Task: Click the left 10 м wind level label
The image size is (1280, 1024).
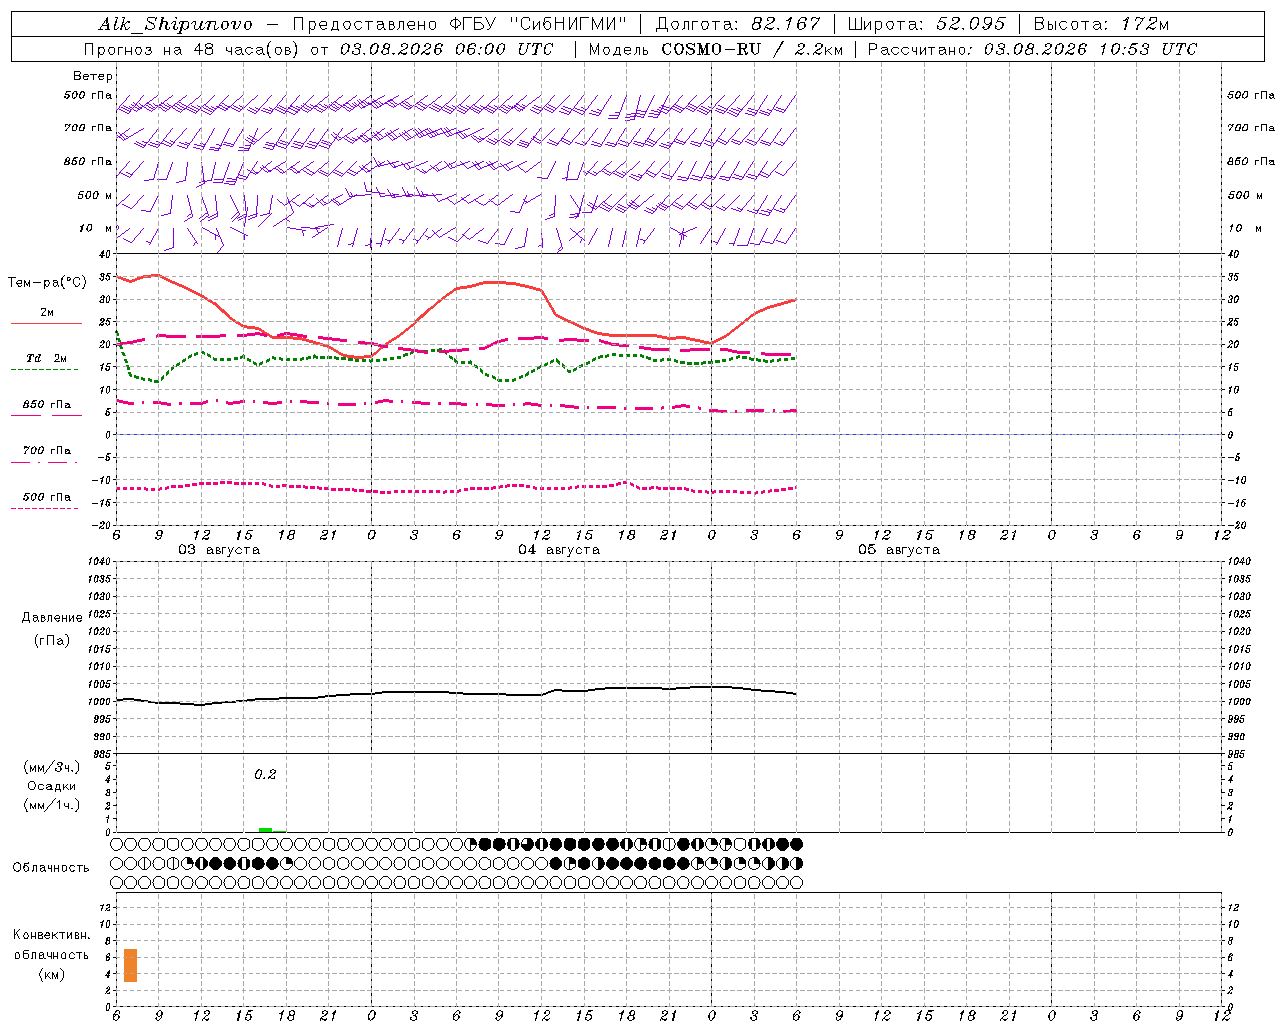Action: point(96,228)
